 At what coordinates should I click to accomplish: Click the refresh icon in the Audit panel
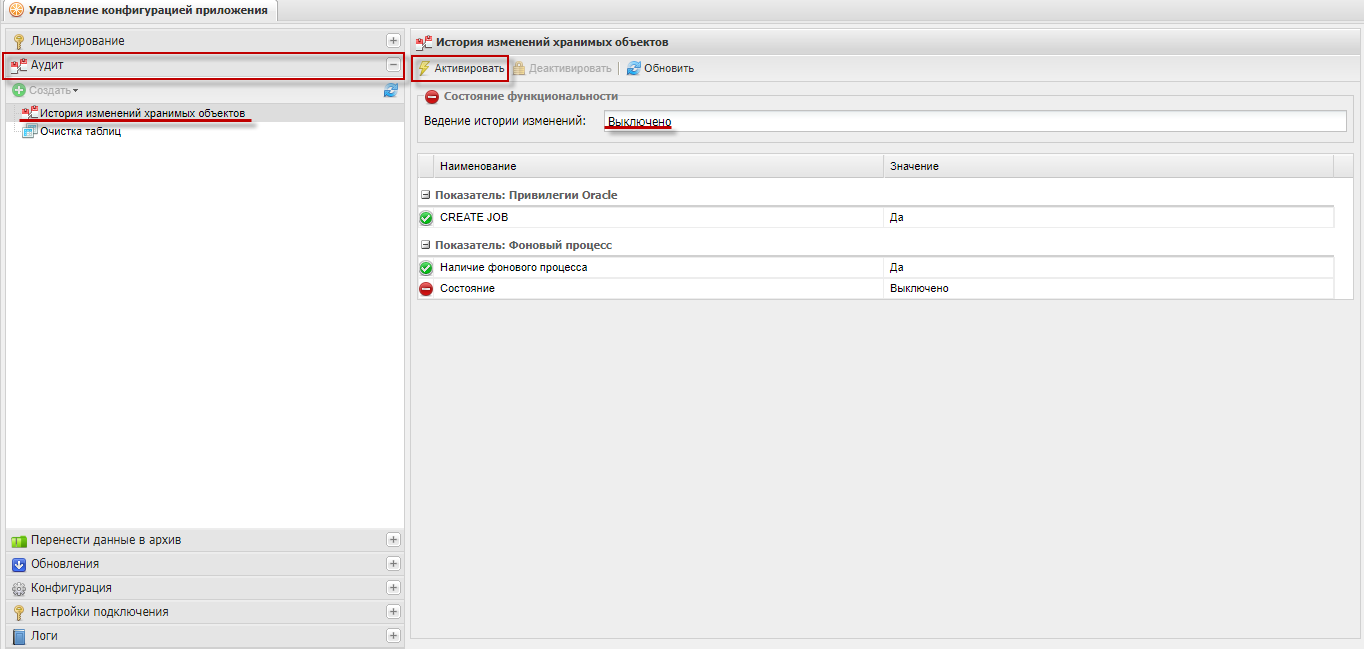pos(391,91)
